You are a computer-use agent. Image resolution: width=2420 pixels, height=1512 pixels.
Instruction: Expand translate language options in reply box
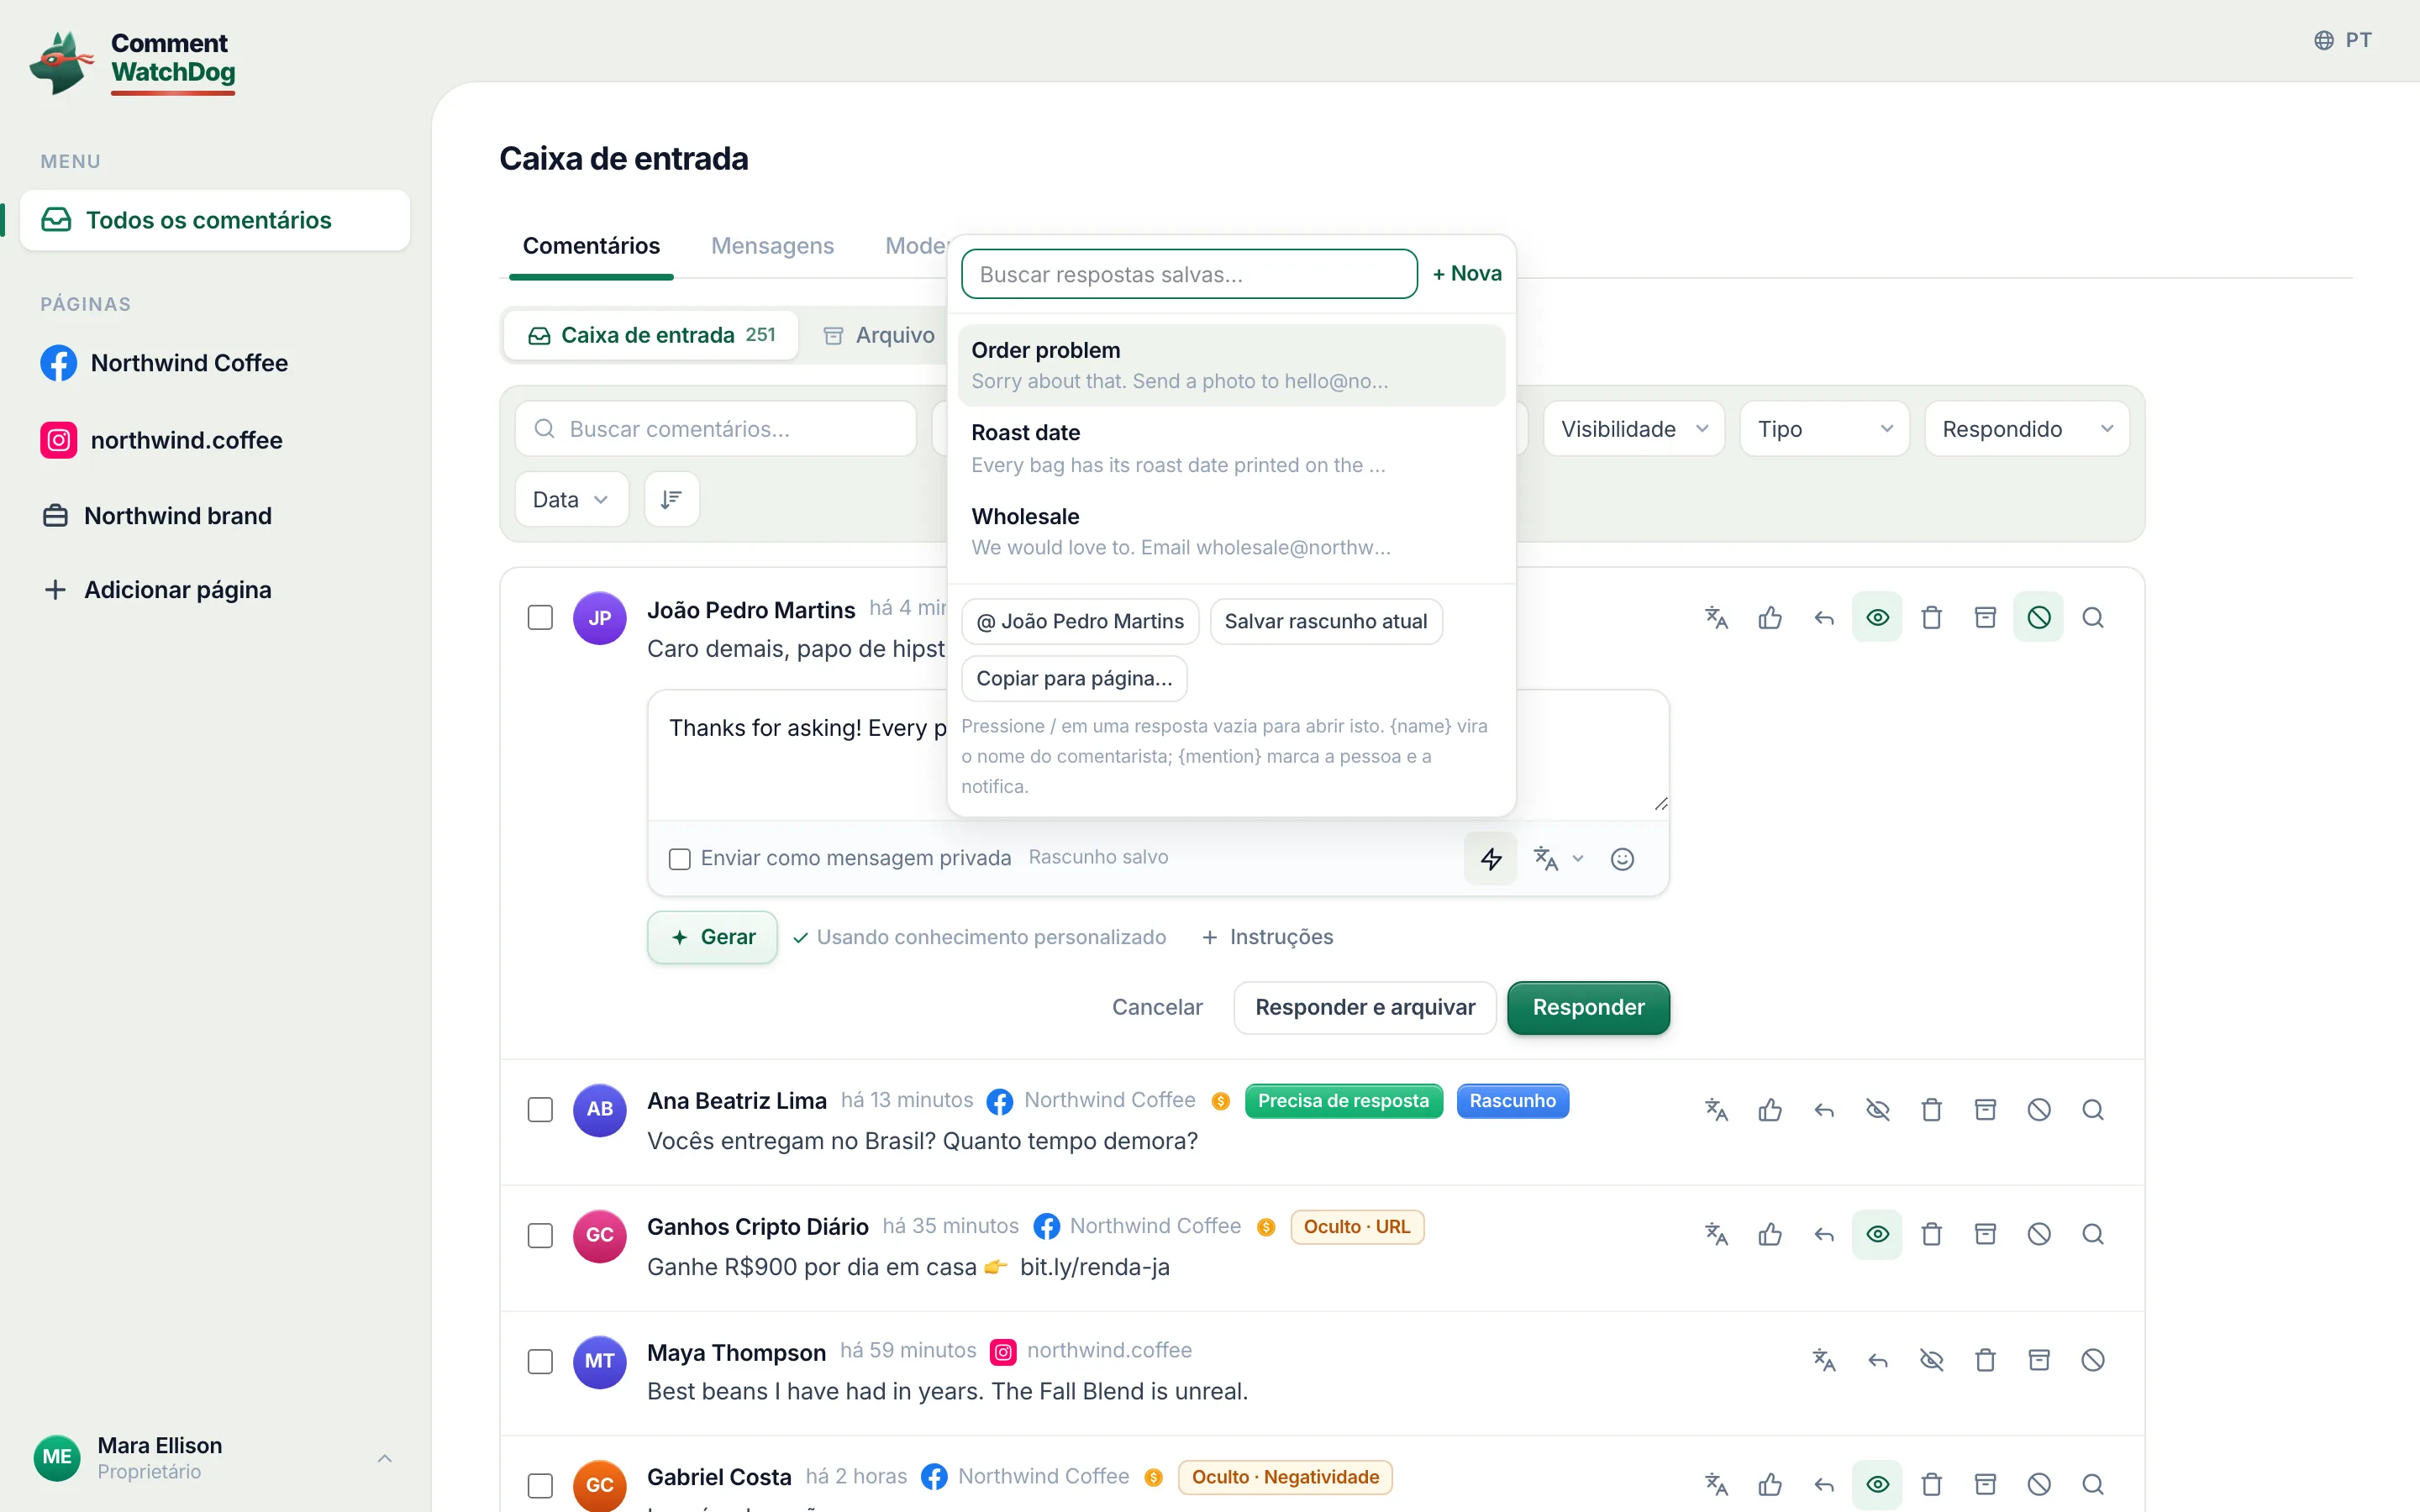tap(1578, 858)
